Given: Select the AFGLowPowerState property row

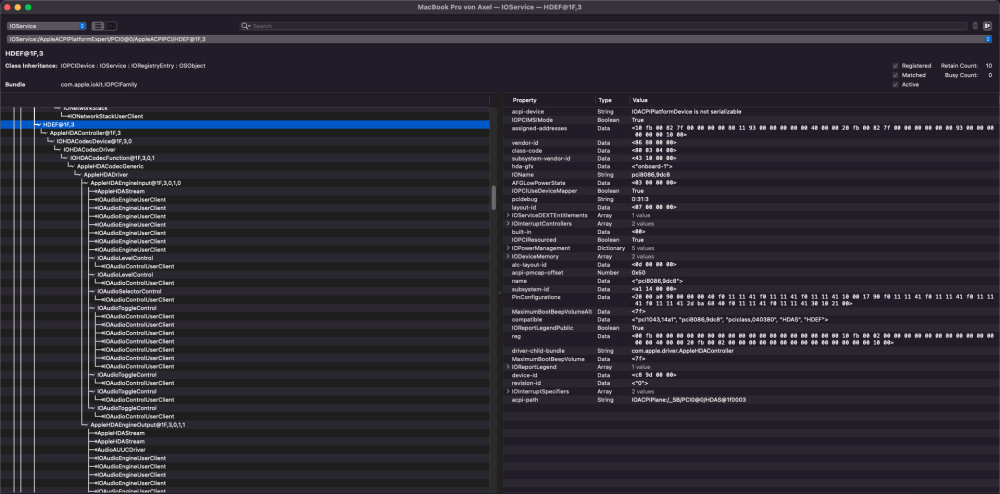Looking at the screenshot, I should pyautogui.click(x=751, y=183).
